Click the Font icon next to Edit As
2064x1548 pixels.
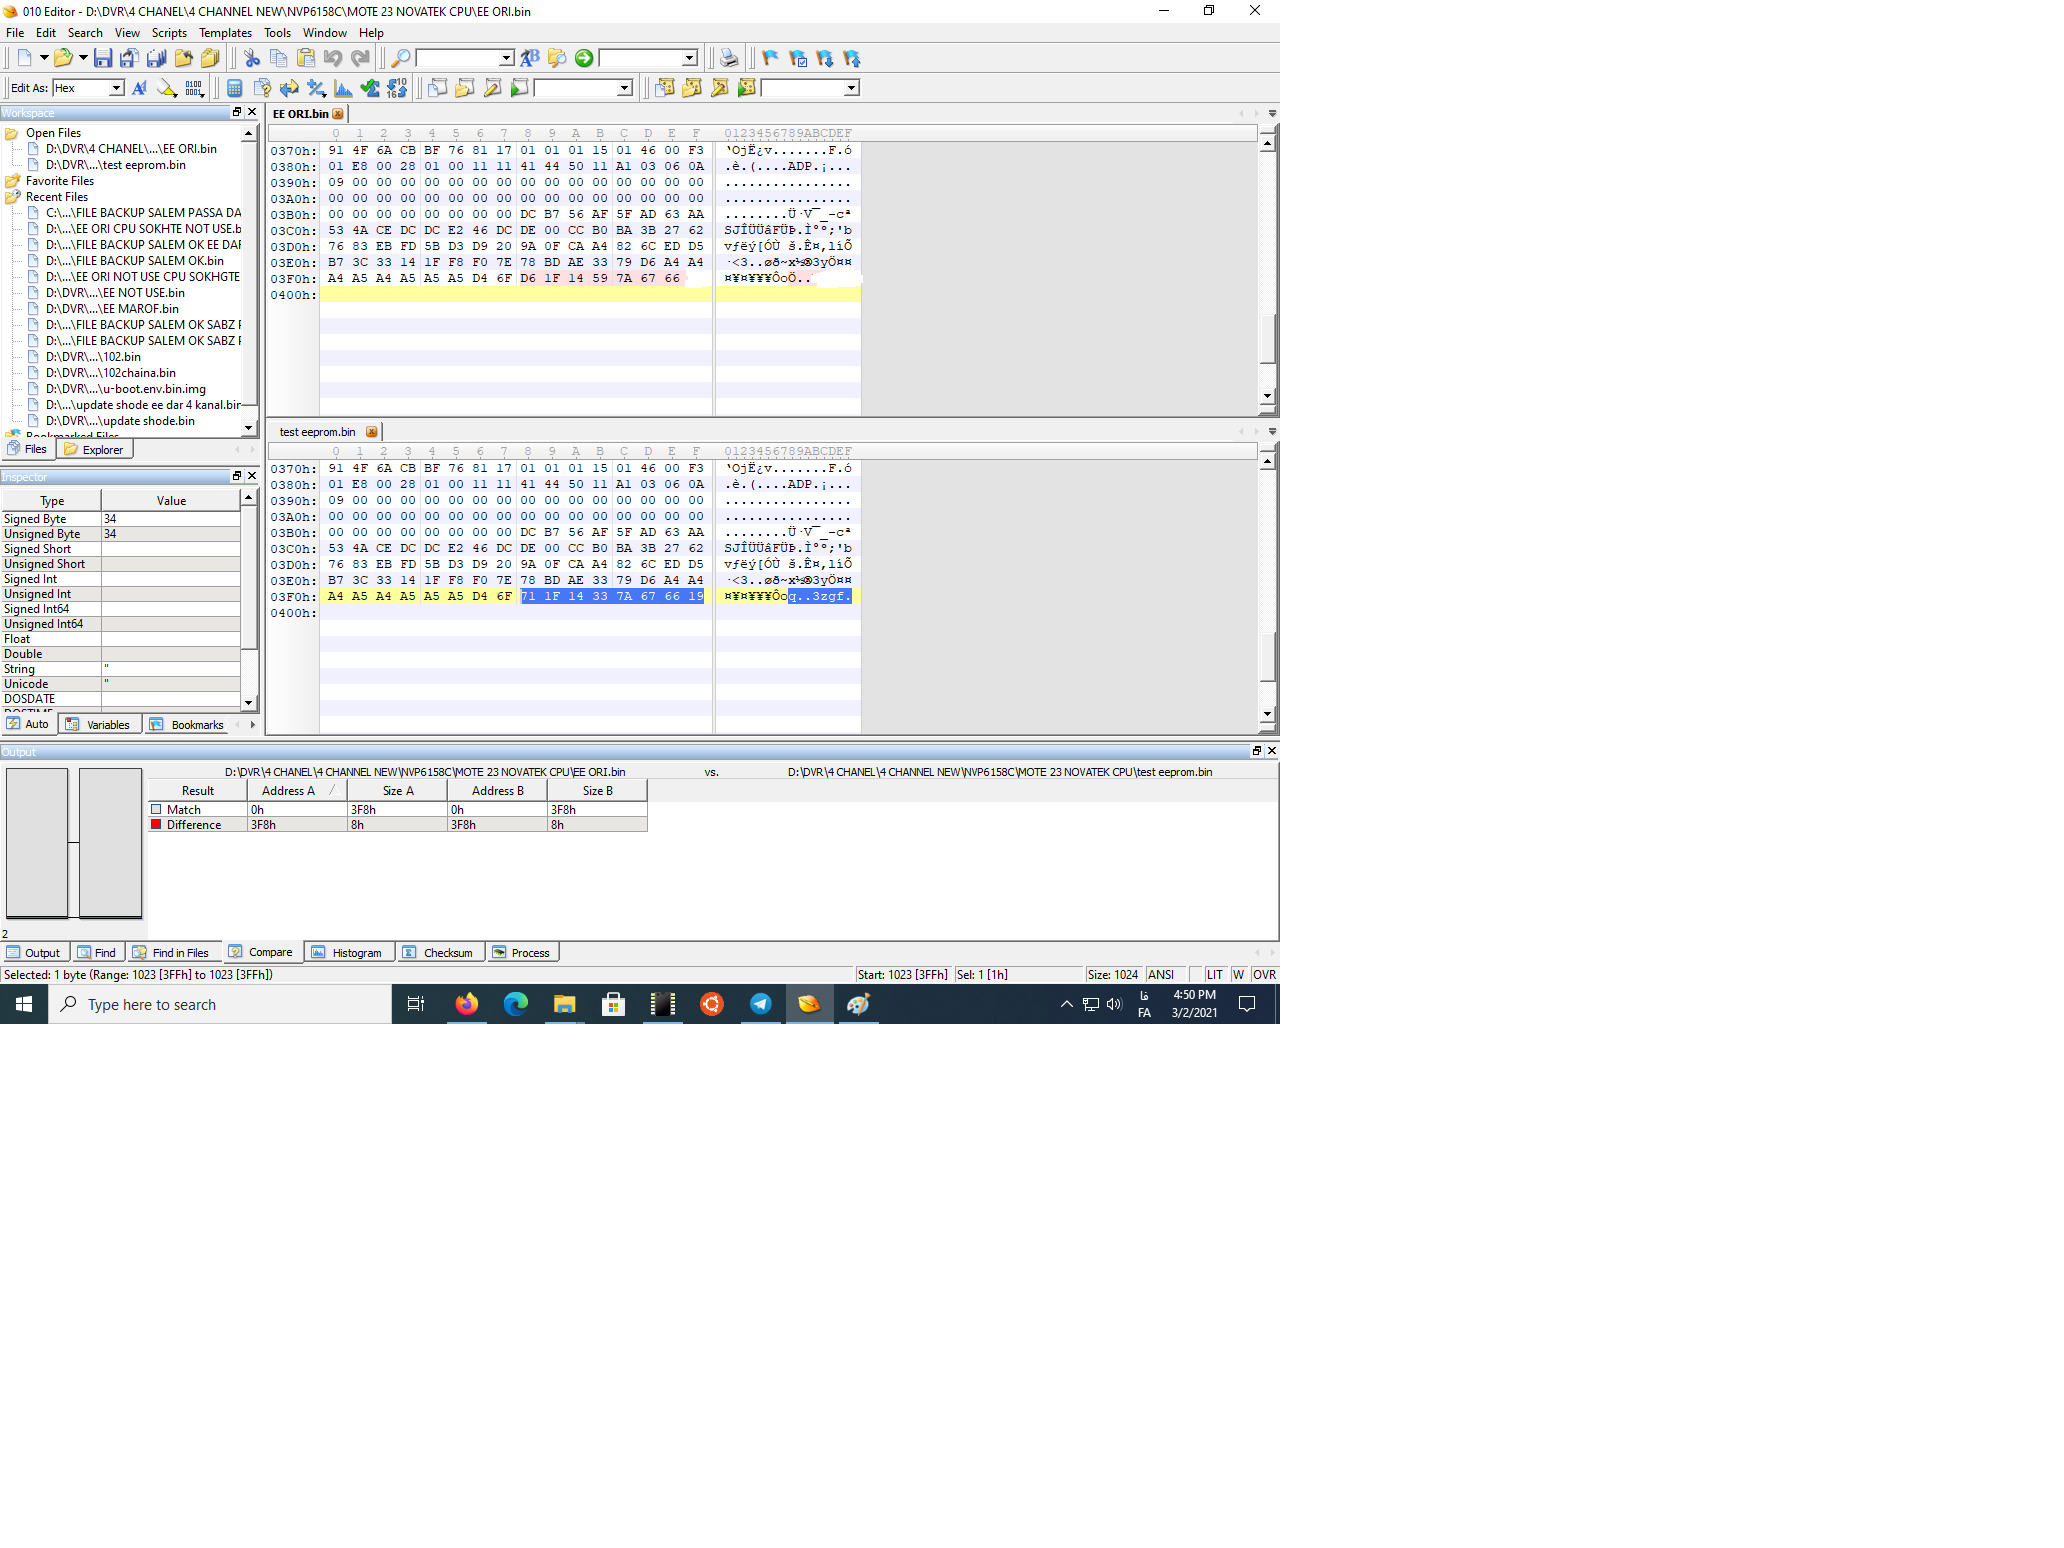click(x=139, y=88)
